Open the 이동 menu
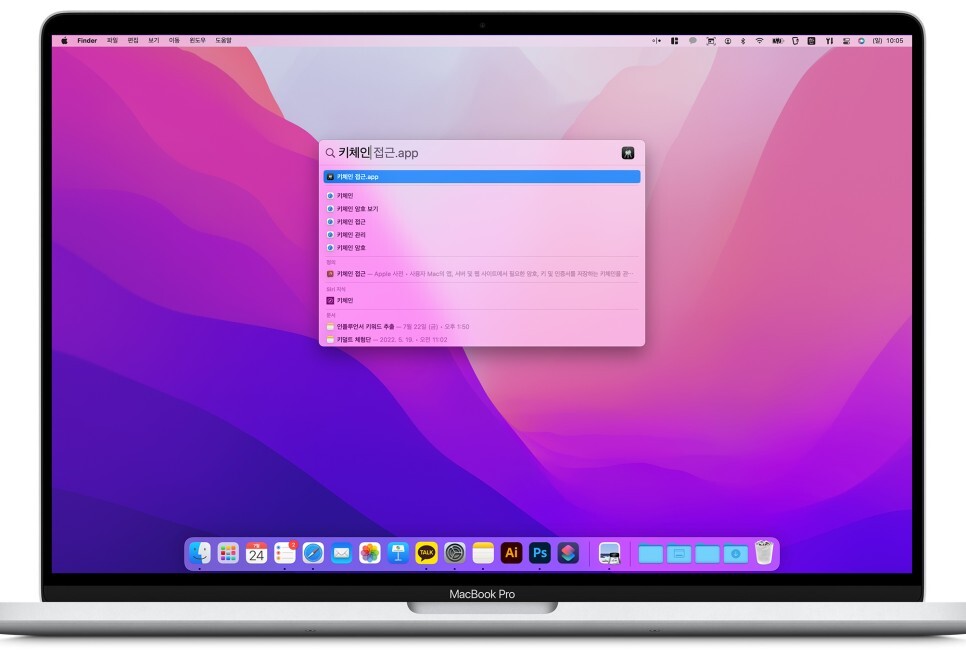 tap(174, 41)
